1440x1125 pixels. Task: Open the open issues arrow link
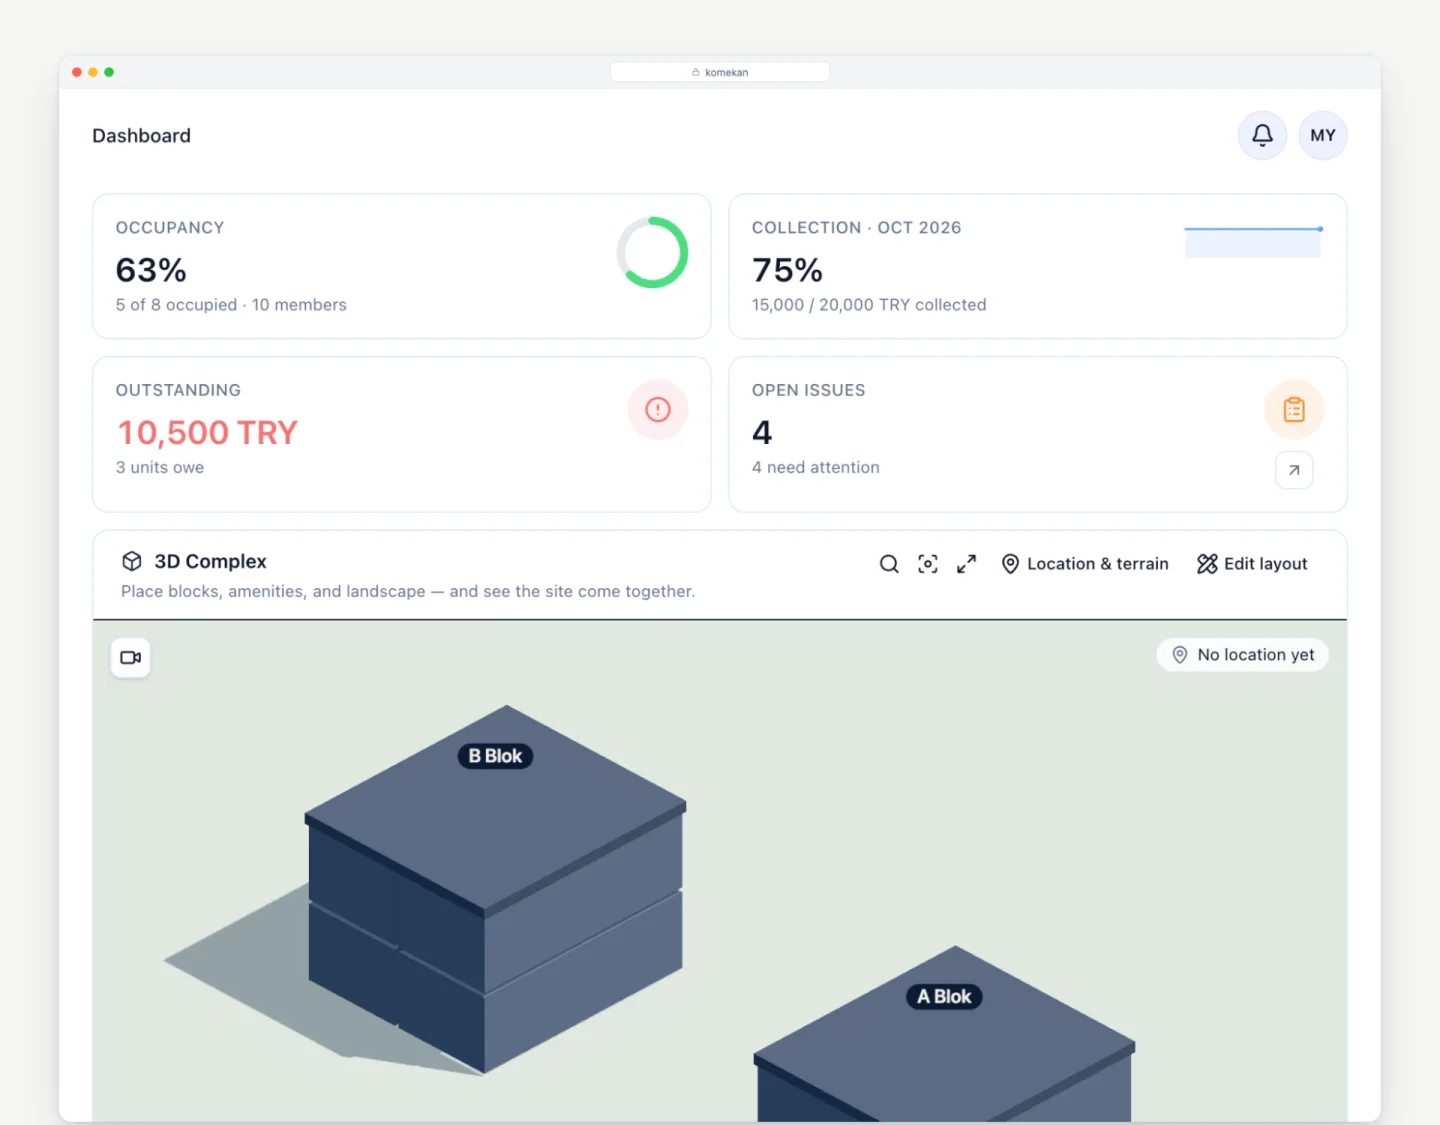coord(1294,470)
